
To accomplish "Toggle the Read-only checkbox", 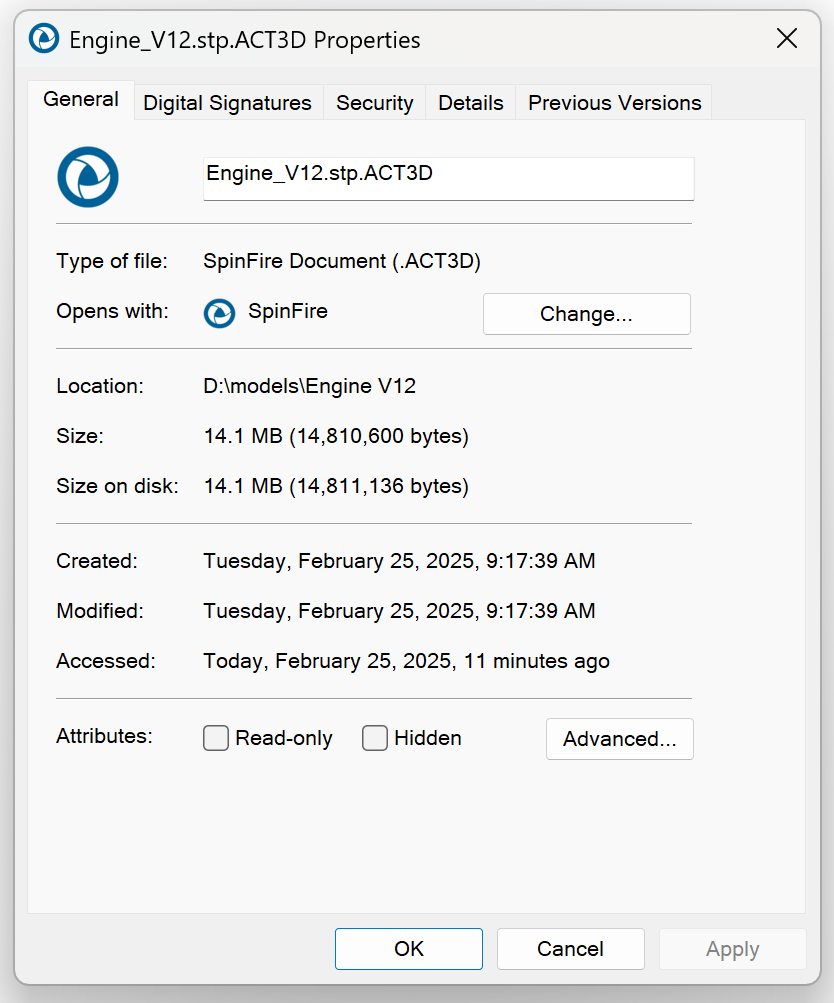I will pos(216,738).
